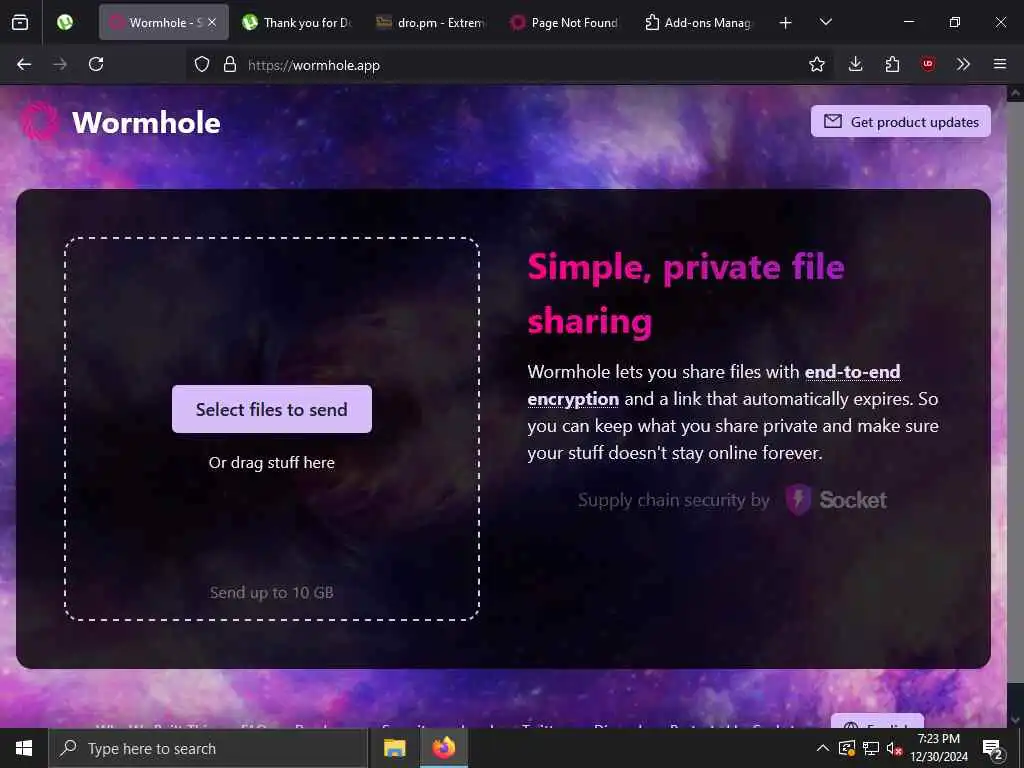Open File Explorer from the taskbar
This screenshot has width=1024, height=768.
pos(394,748)
